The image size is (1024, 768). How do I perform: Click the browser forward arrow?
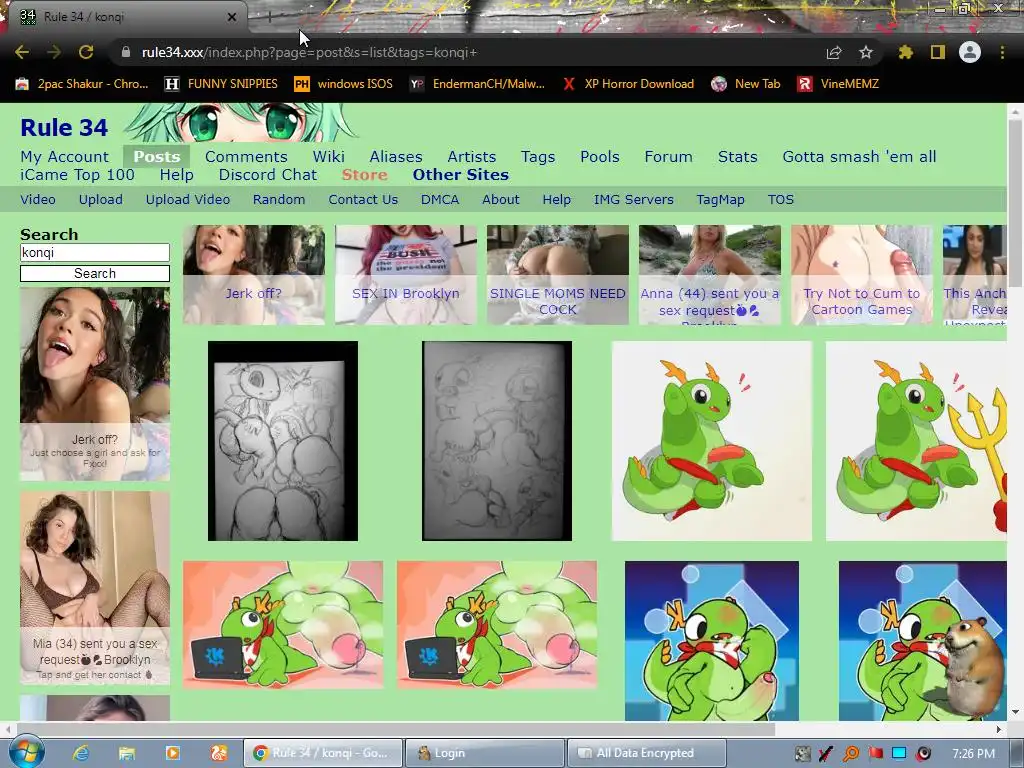pyautogui.click(x=54, y=52)
